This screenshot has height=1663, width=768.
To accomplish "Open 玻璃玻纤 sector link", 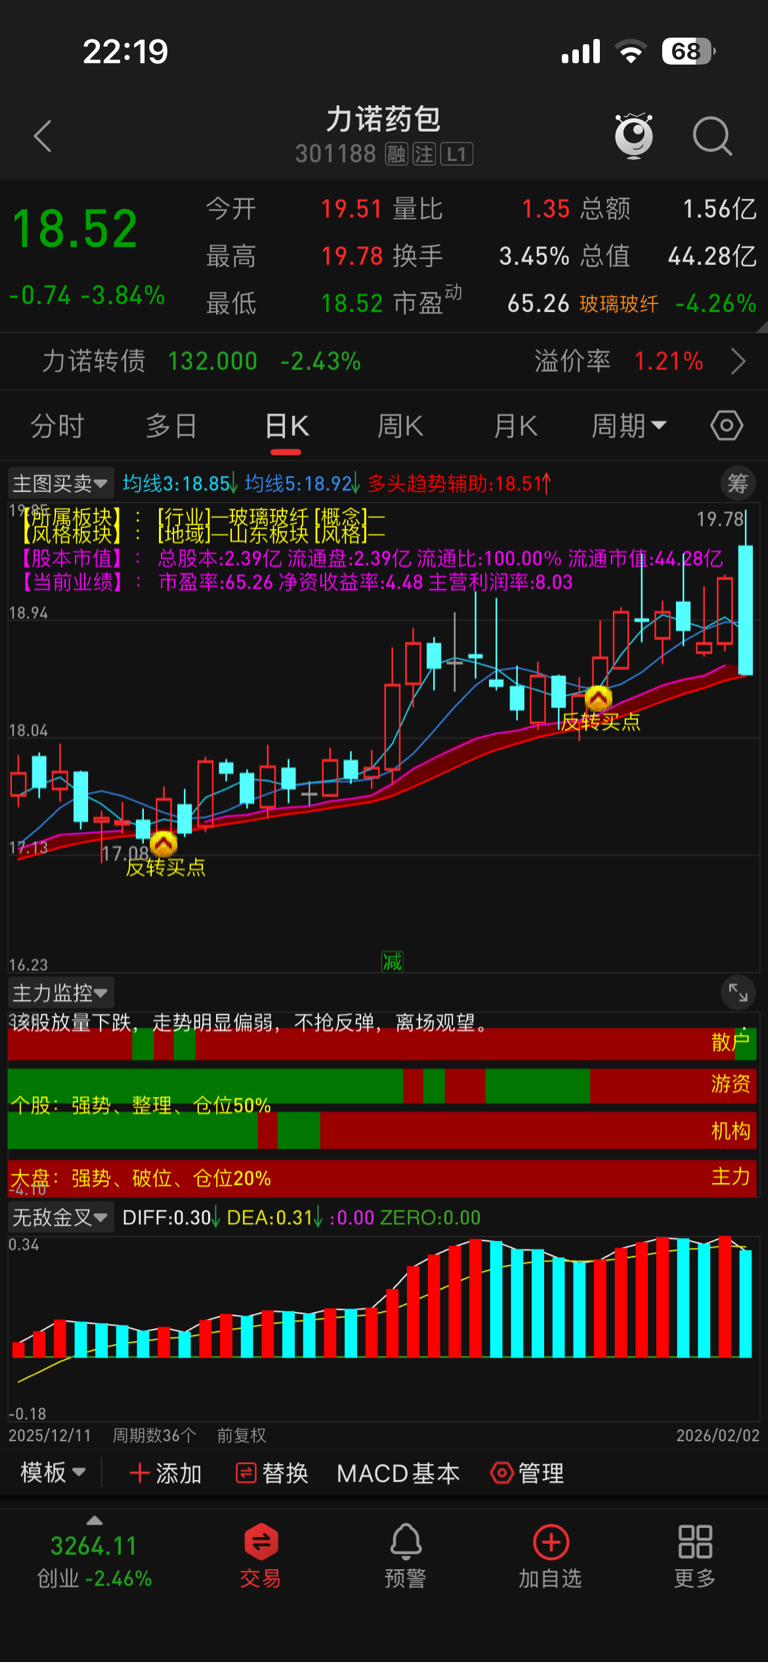I will pos(619,304).
